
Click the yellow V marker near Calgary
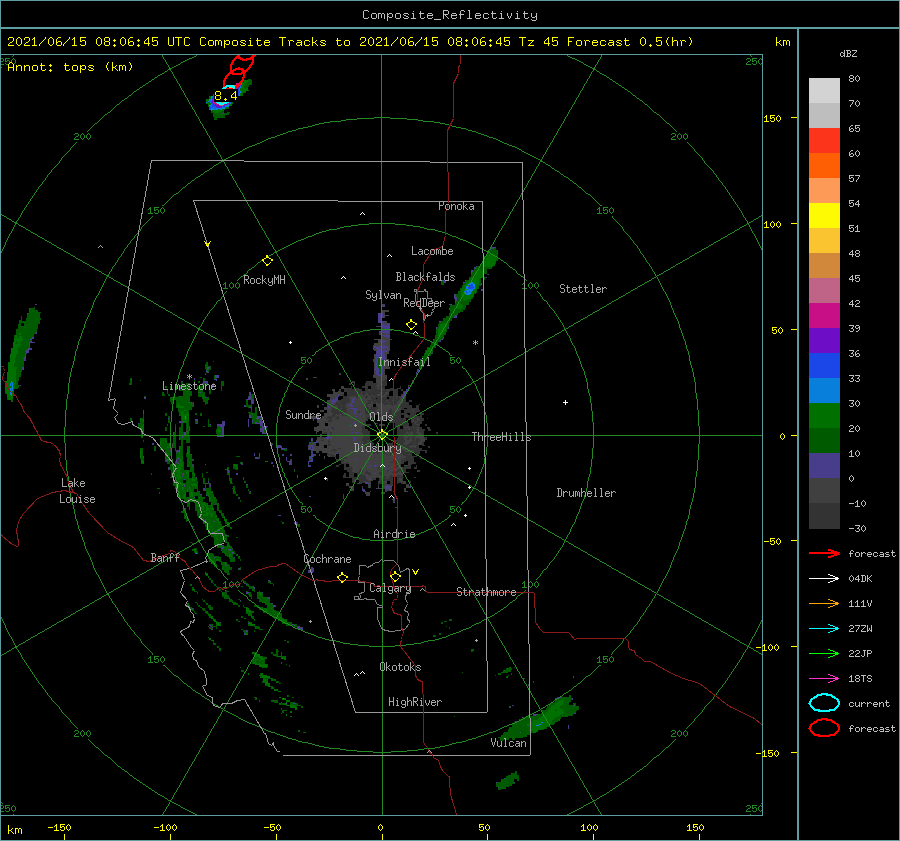pos(416,572)
